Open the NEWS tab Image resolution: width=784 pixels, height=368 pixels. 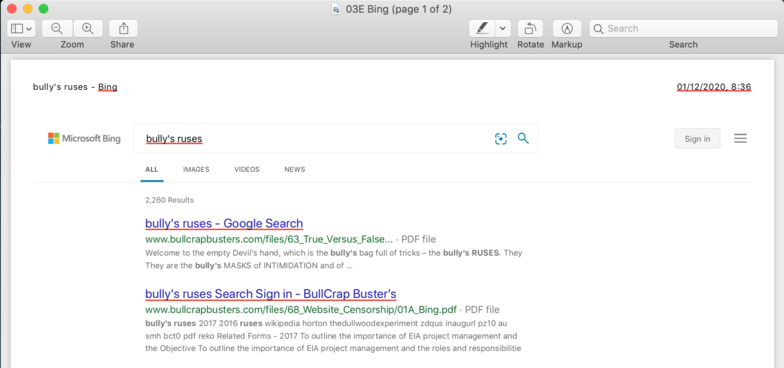coord(294,170)
